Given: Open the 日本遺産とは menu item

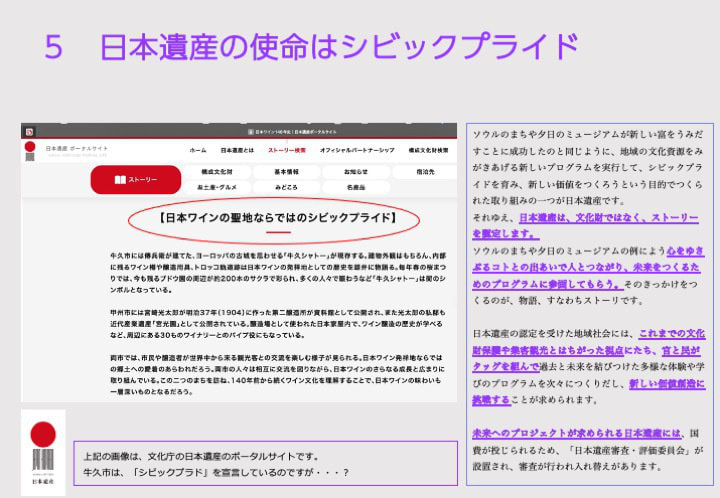Looking at the screenshot, I should (x=237, y=150).
